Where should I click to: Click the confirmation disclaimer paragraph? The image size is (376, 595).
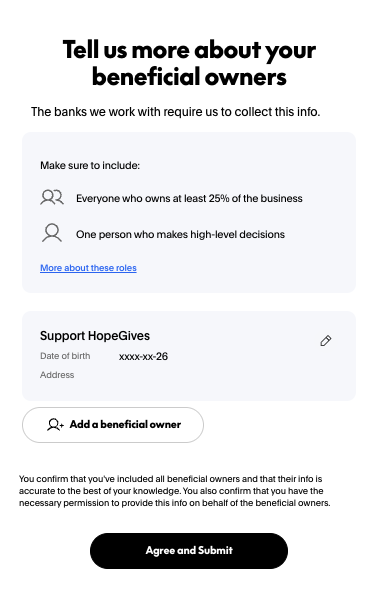pyautogui.click(x=175, y=491)
